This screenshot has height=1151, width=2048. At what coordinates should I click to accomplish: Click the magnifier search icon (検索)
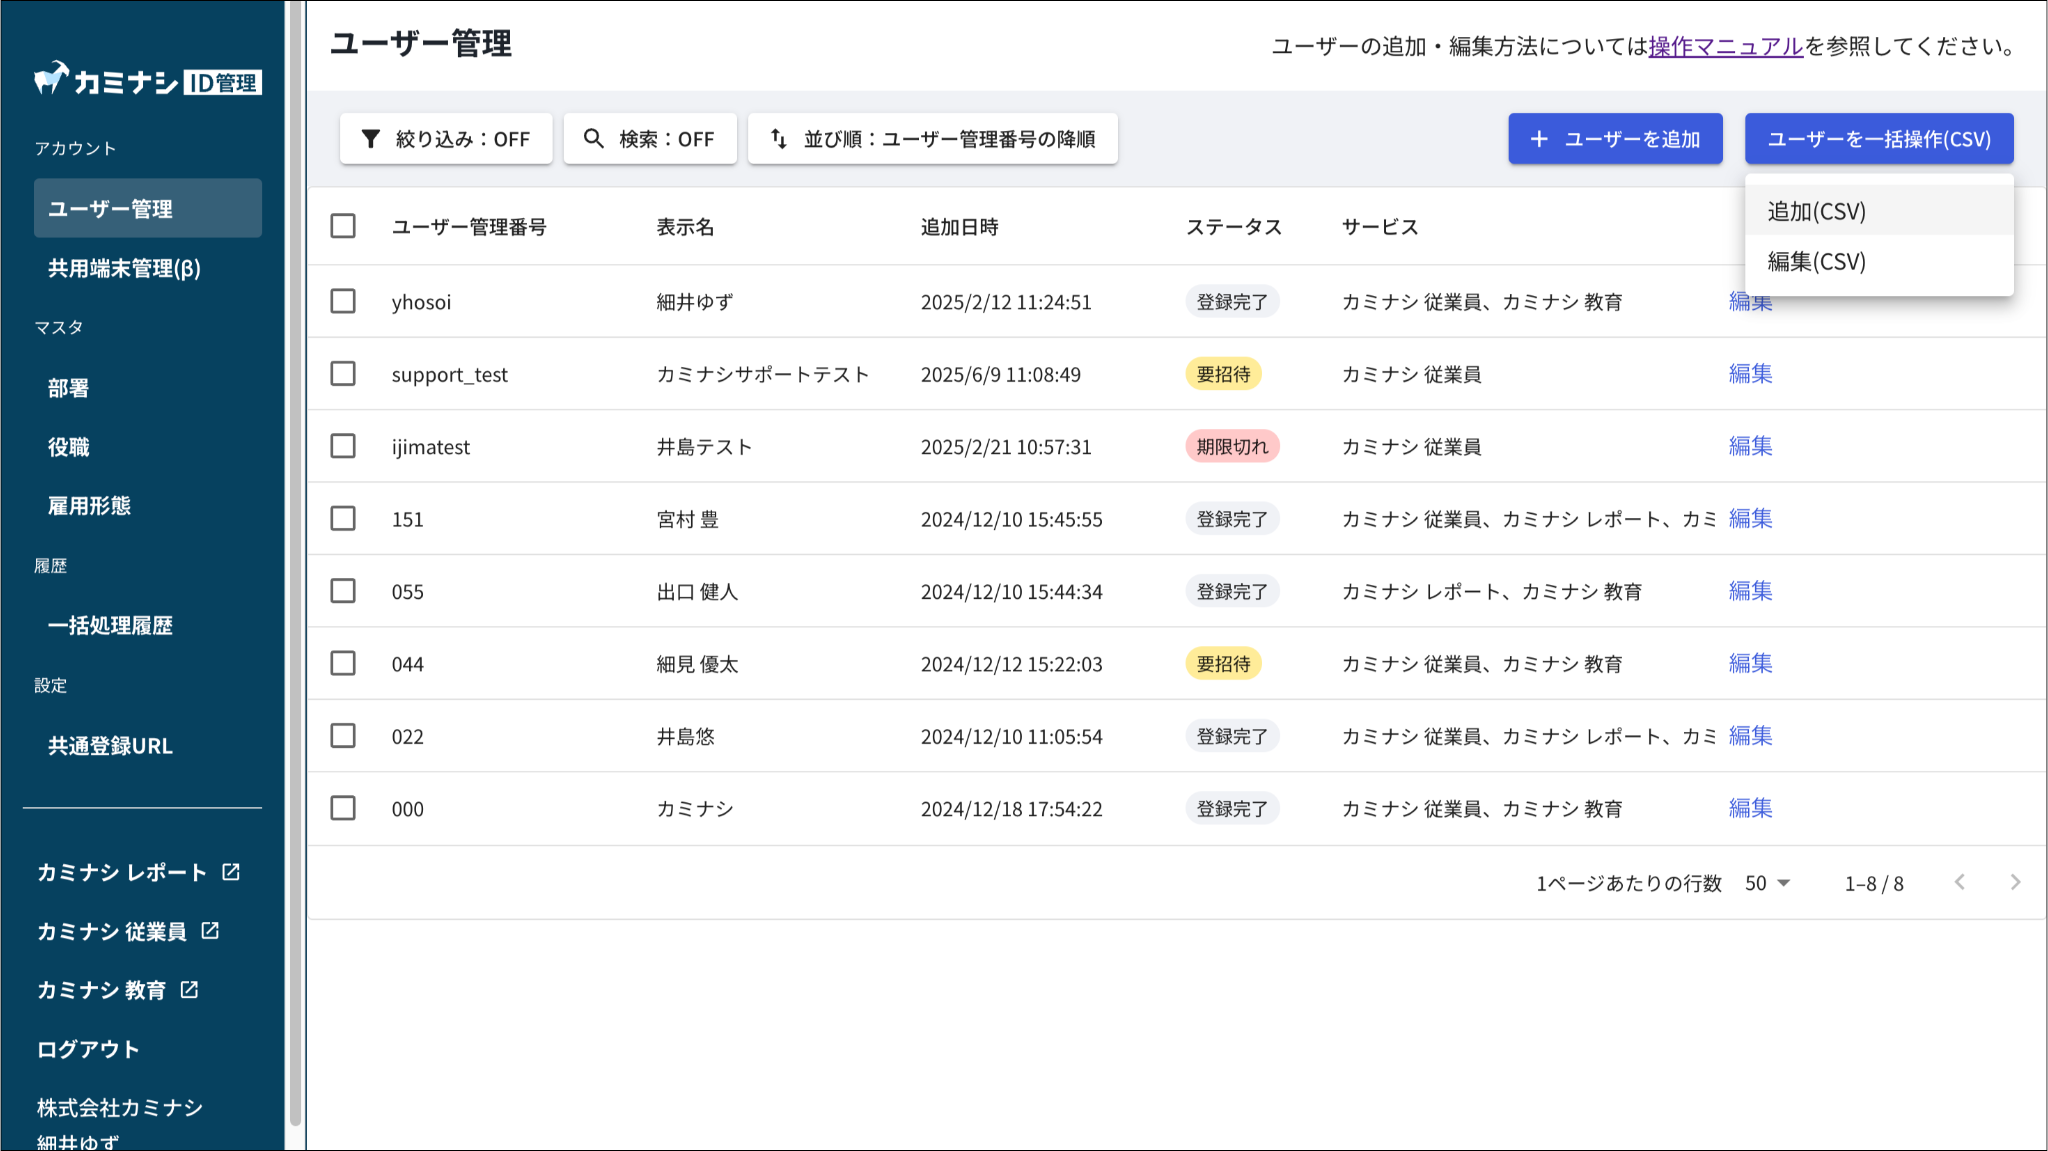594,139
